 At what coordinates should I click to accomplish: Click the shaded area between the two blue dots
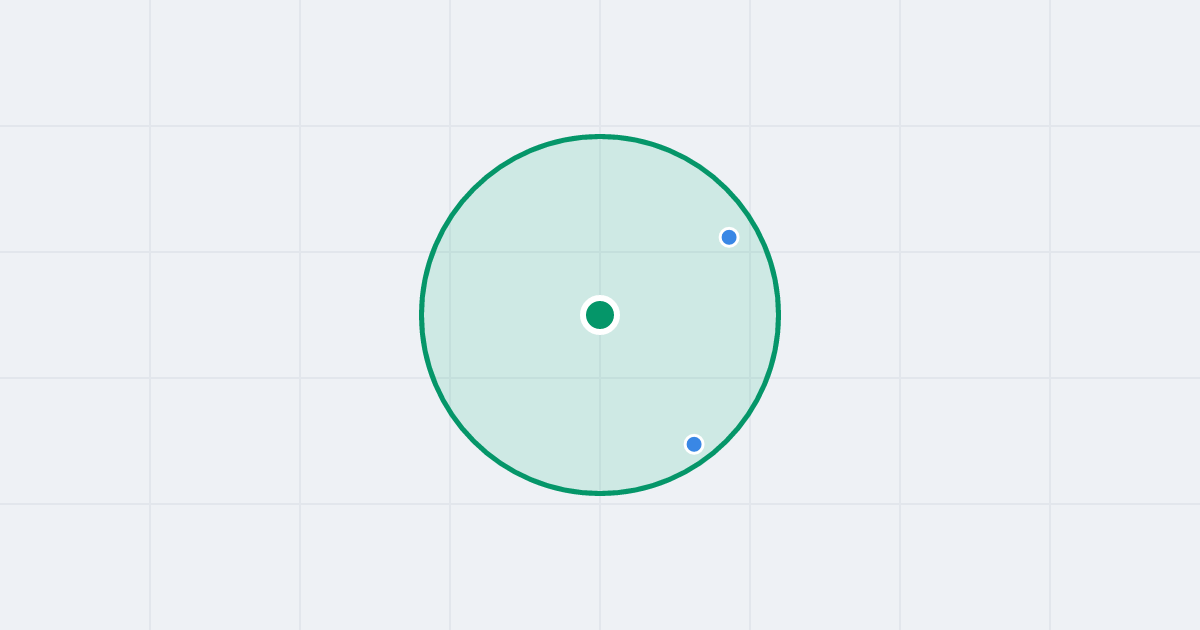715,340
